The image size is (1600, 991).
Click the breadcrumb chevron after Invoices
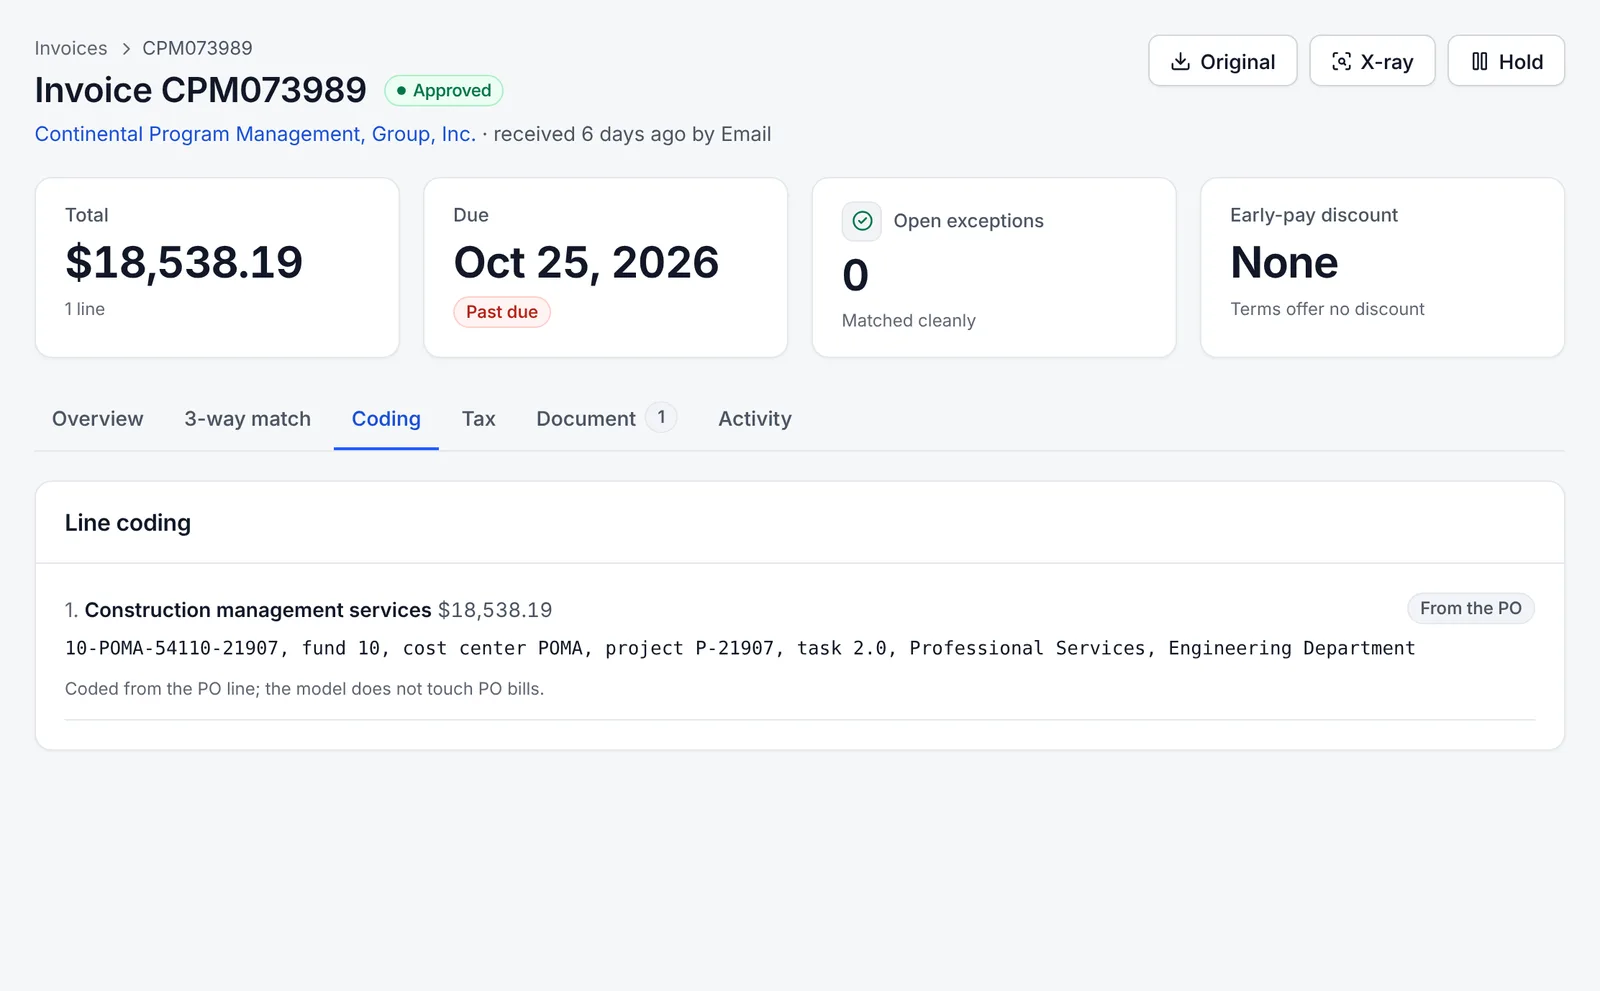coord(126,49)
